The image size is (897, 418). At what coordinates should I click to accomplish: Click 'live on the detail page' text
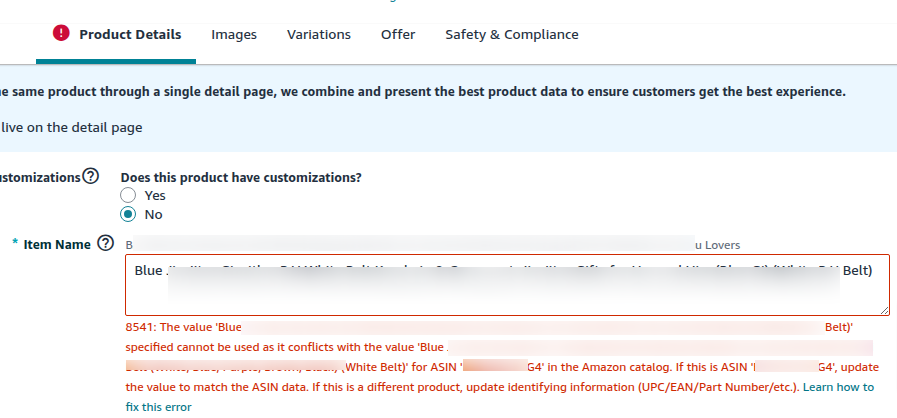click(71, 128)
